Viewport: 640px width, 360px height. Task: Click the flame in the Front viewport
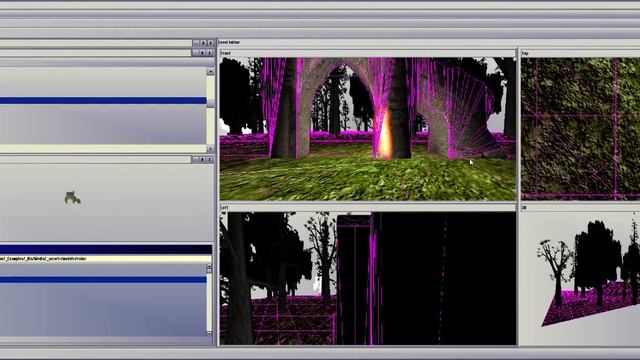point(384,135)
